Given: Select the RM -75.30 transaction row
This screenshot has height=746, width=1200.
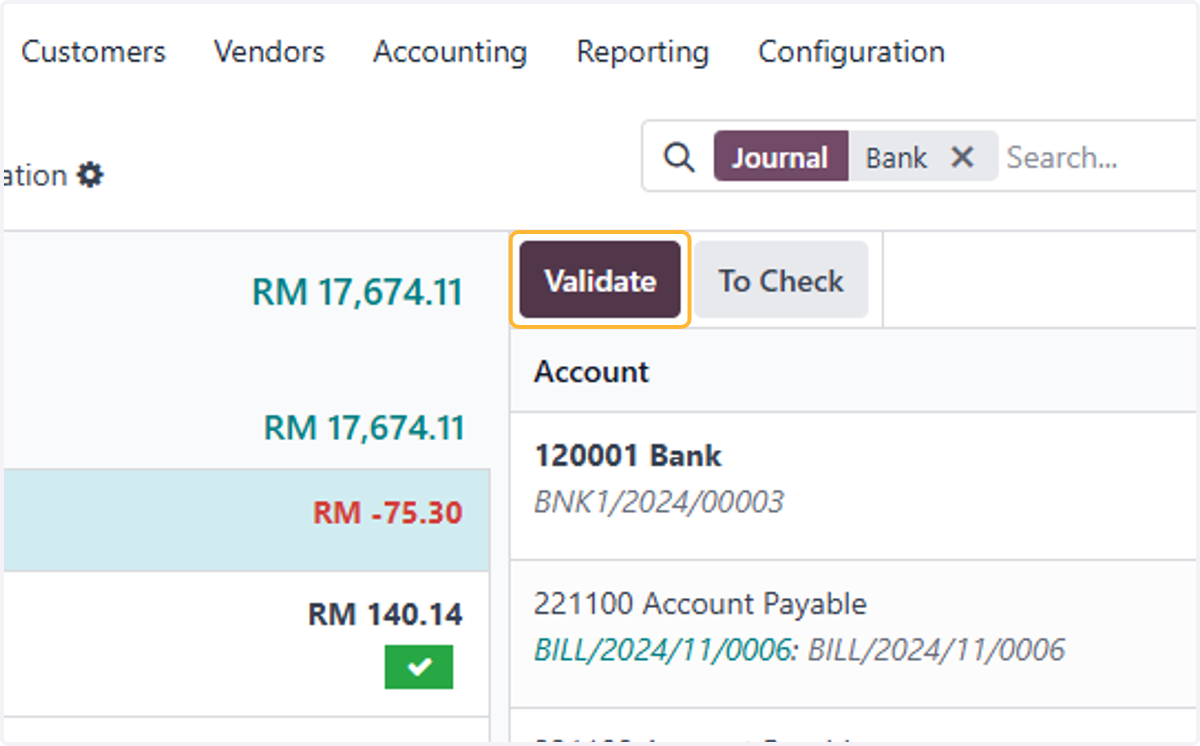Looking at the screenshot, I should (x=246, y=520).
